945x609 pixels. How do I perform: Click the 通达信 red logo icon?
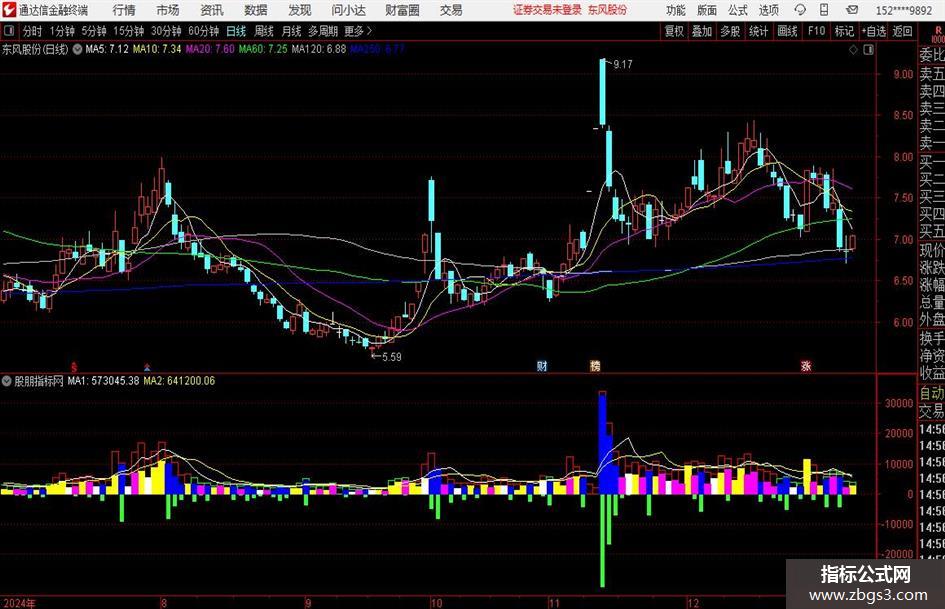pyautogui.click(x=9, y=10)
